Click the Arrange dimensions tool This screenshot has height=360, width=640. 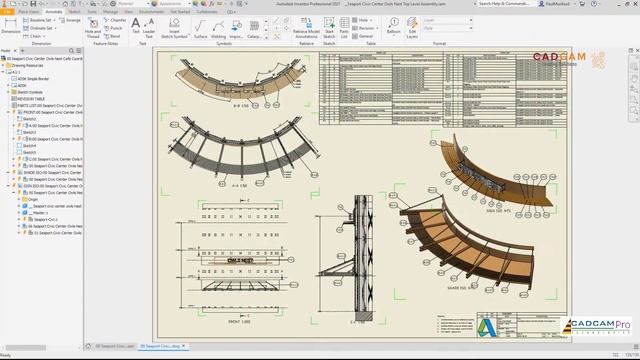click(70, 20)
